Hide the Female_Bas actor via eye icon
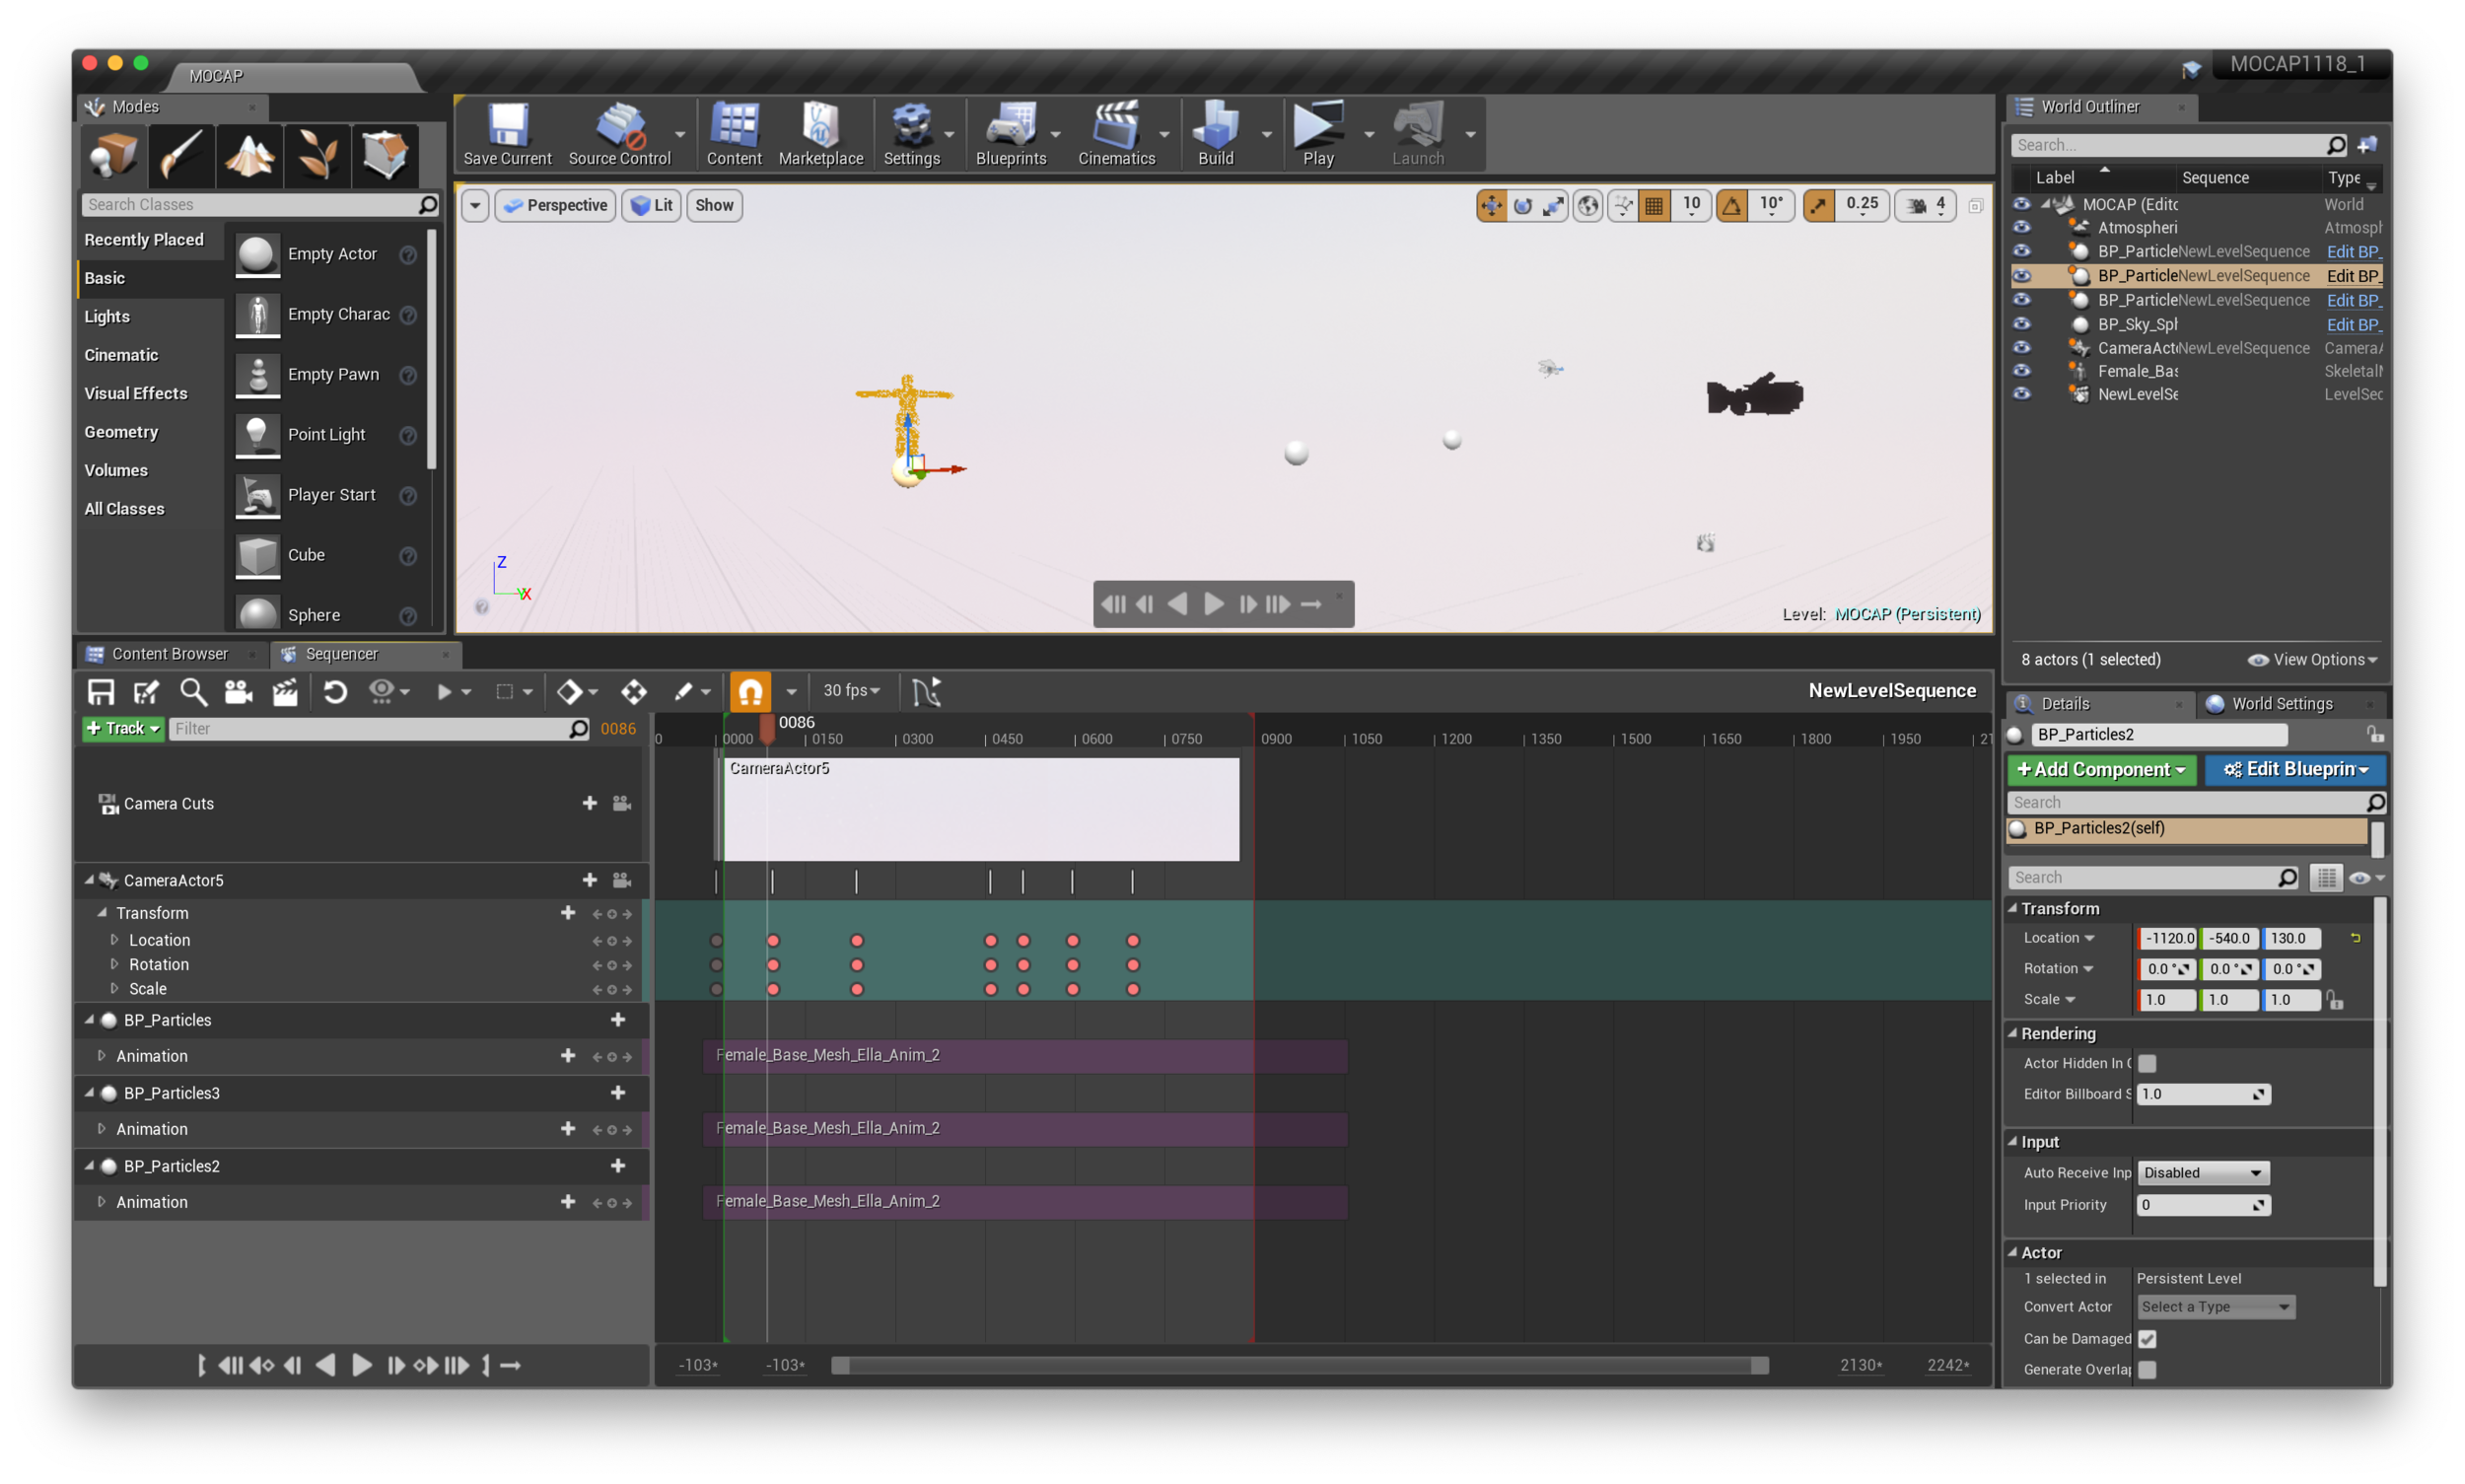2465x1484 pixels. 2021,371
